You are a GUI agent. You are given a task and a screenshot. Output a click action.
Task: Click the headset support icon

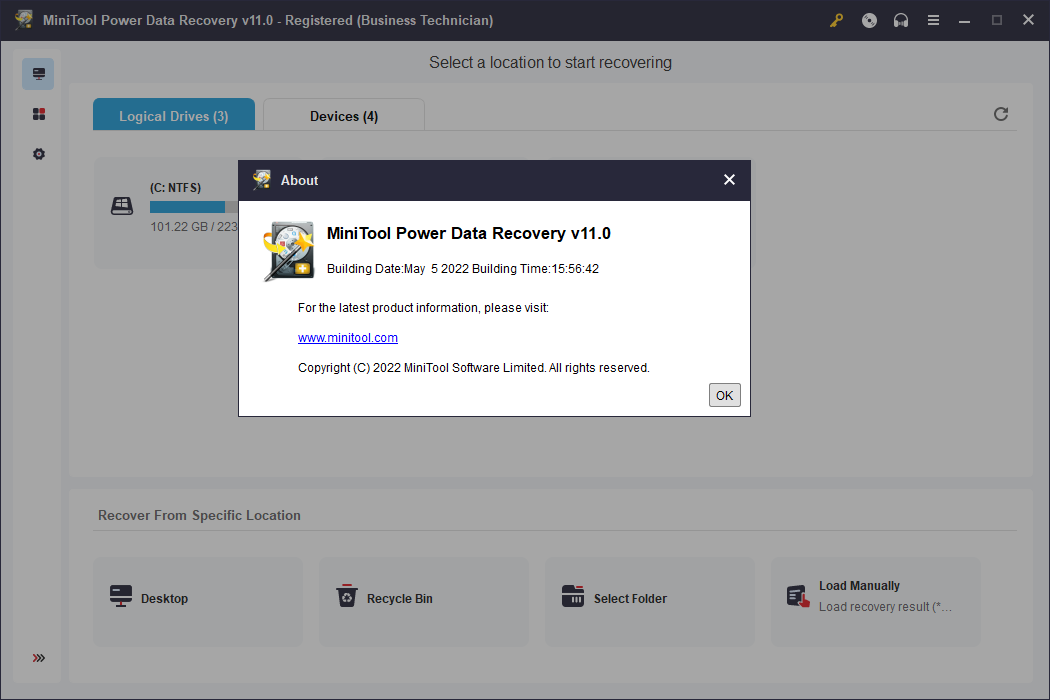901,21
